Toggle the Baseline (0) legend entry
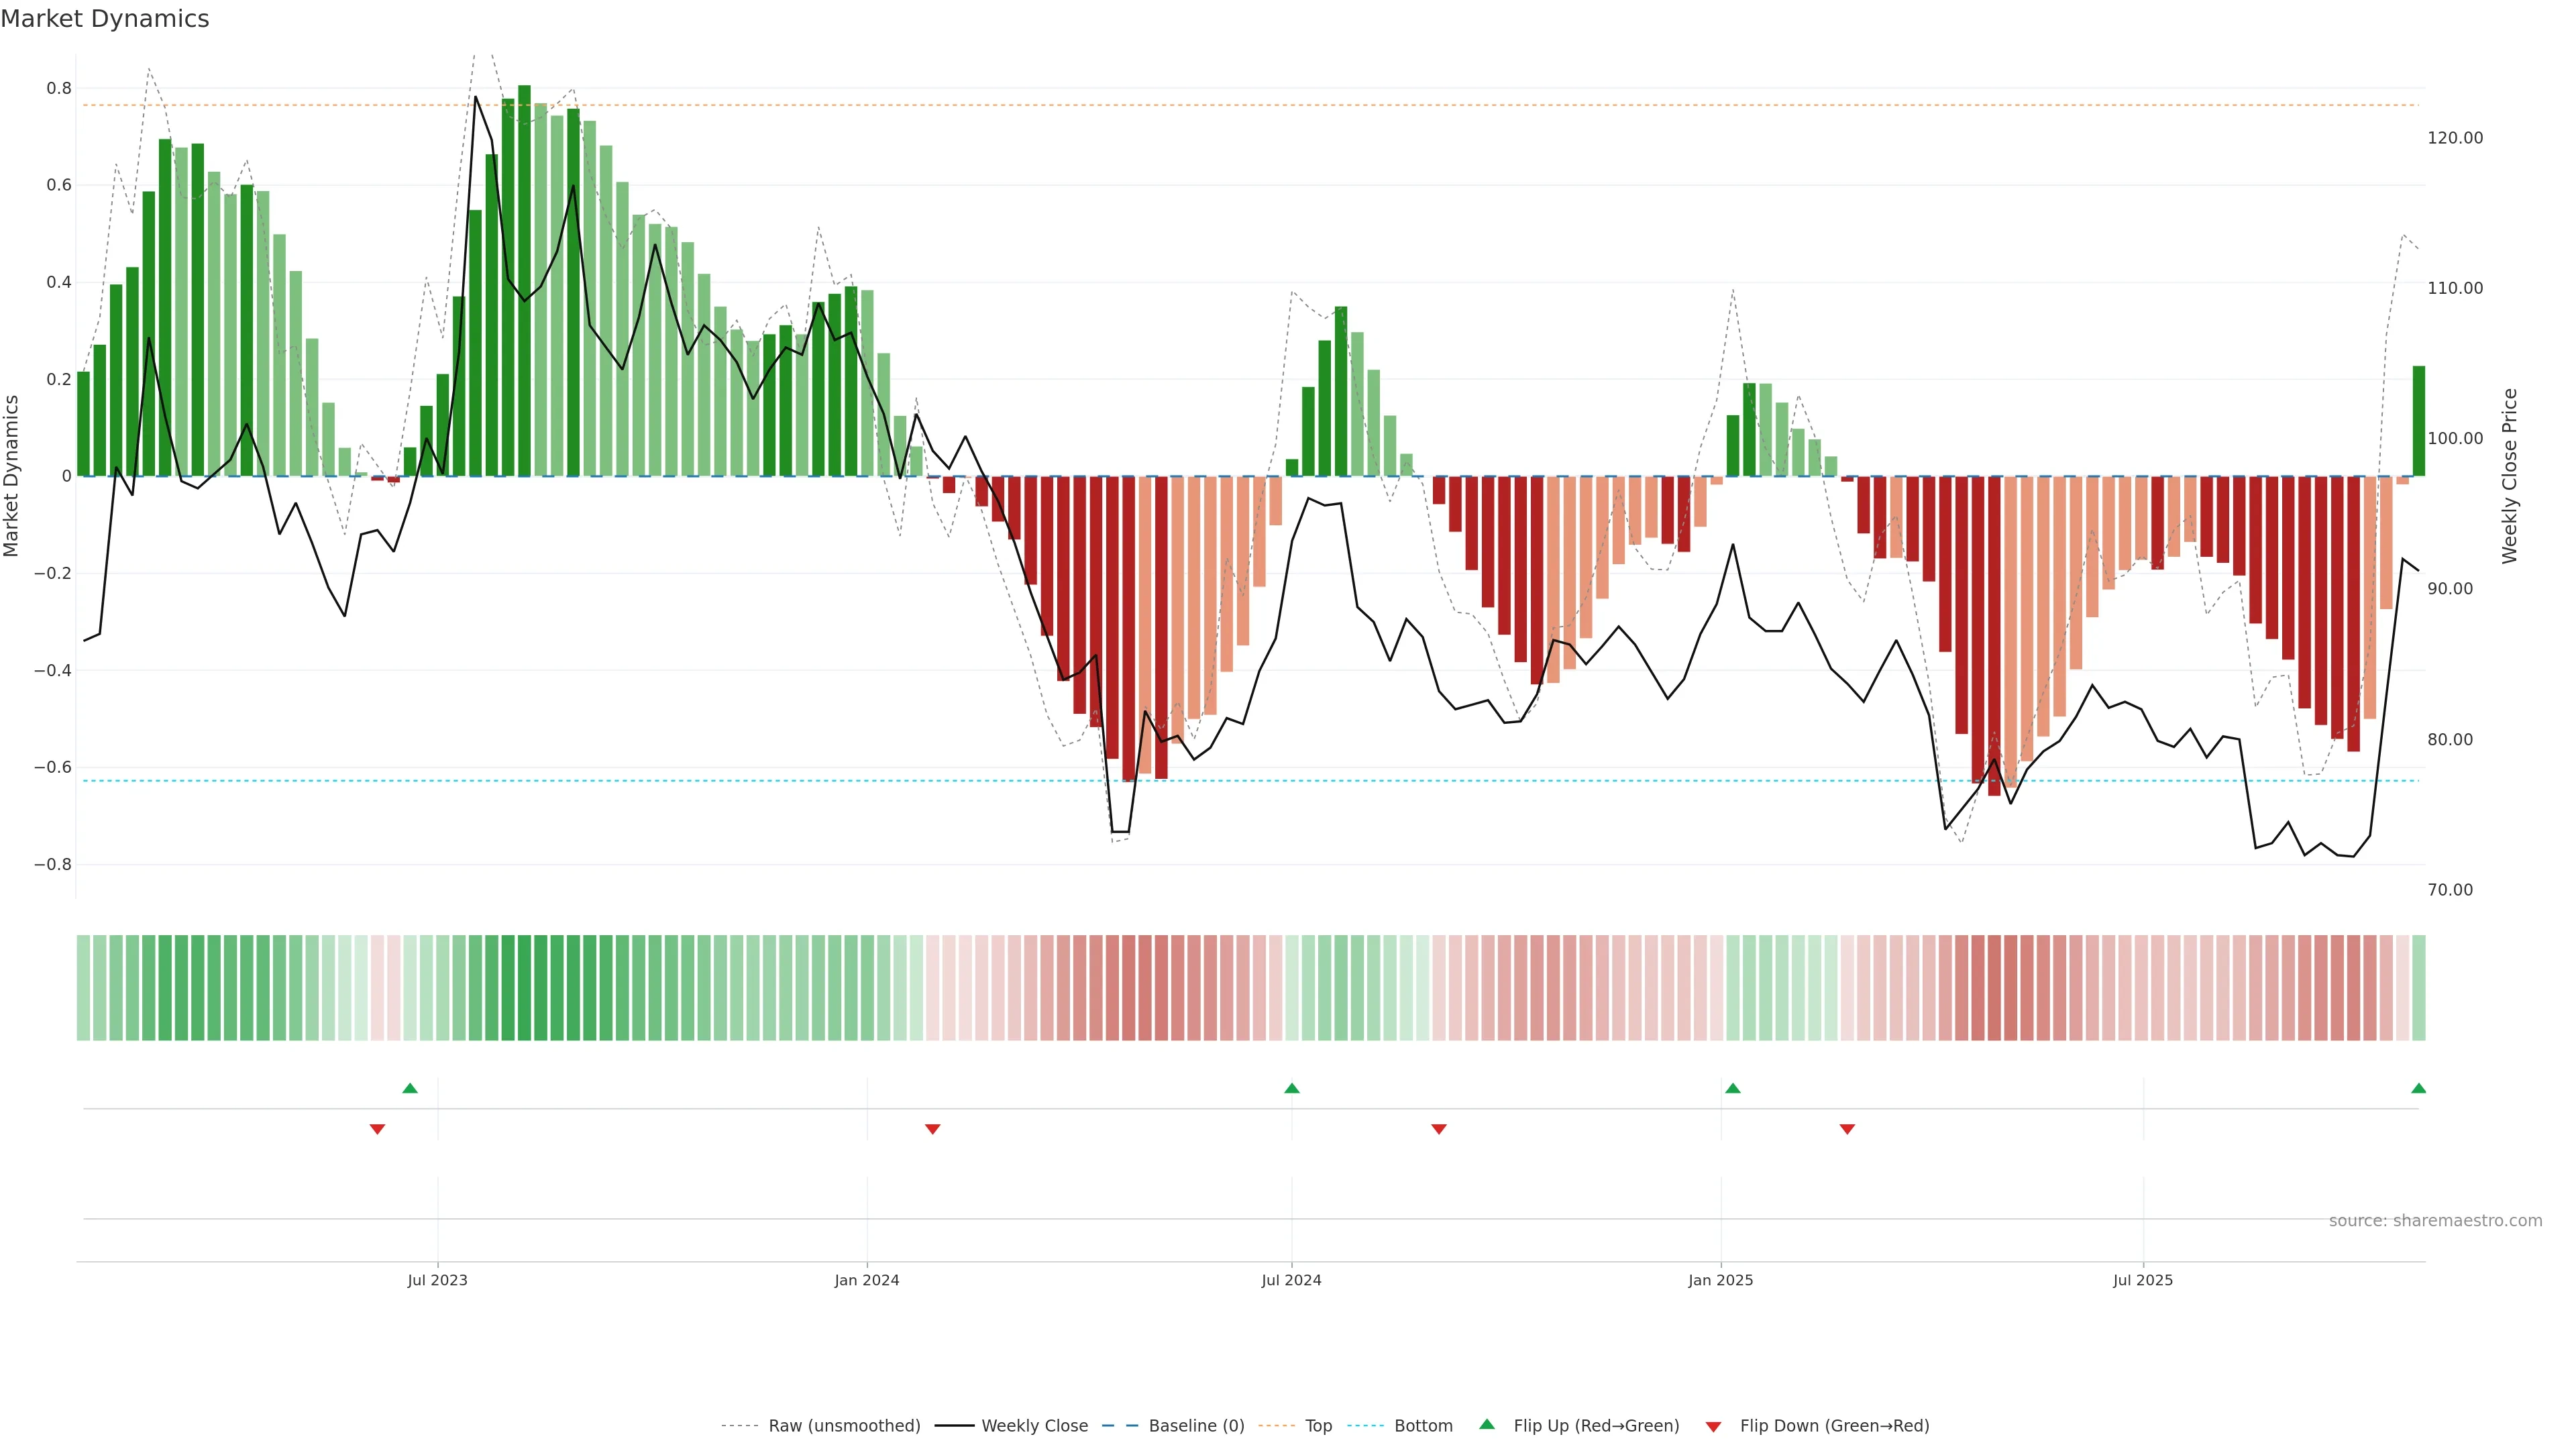 point(1196,1426)
